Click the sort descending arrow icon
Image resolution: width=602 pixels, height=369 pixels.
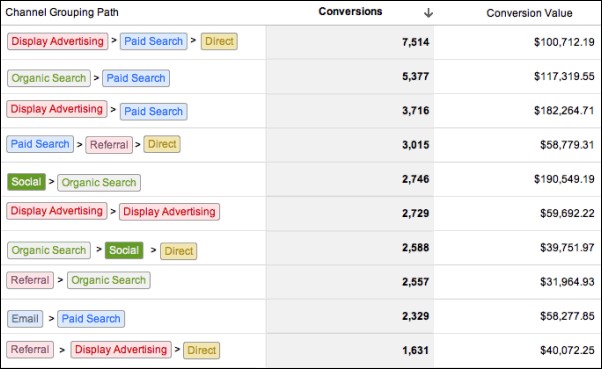[x=428, y=13]
